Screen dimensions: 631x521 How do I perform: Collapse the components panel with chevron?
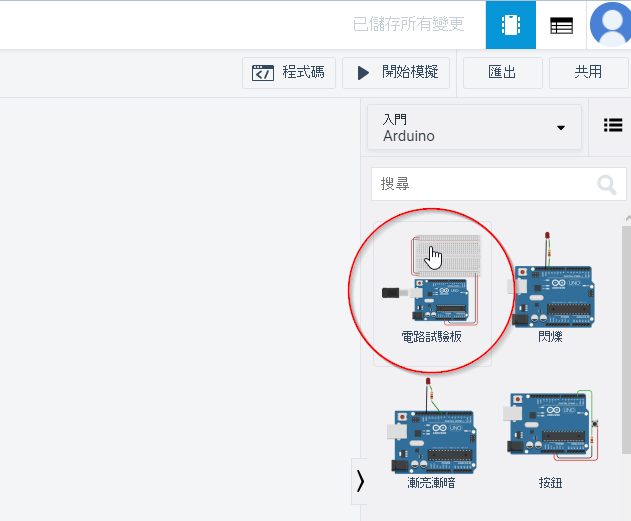[360, 481]
